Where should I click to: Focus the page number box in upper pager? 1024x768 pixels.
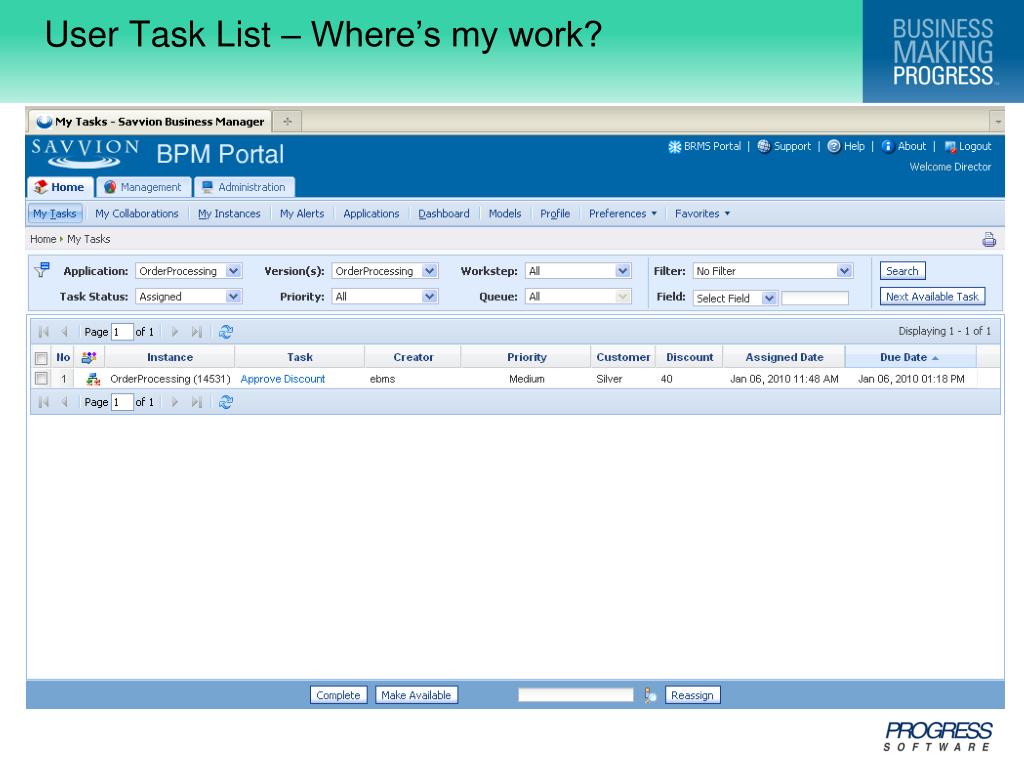(122, 332)
